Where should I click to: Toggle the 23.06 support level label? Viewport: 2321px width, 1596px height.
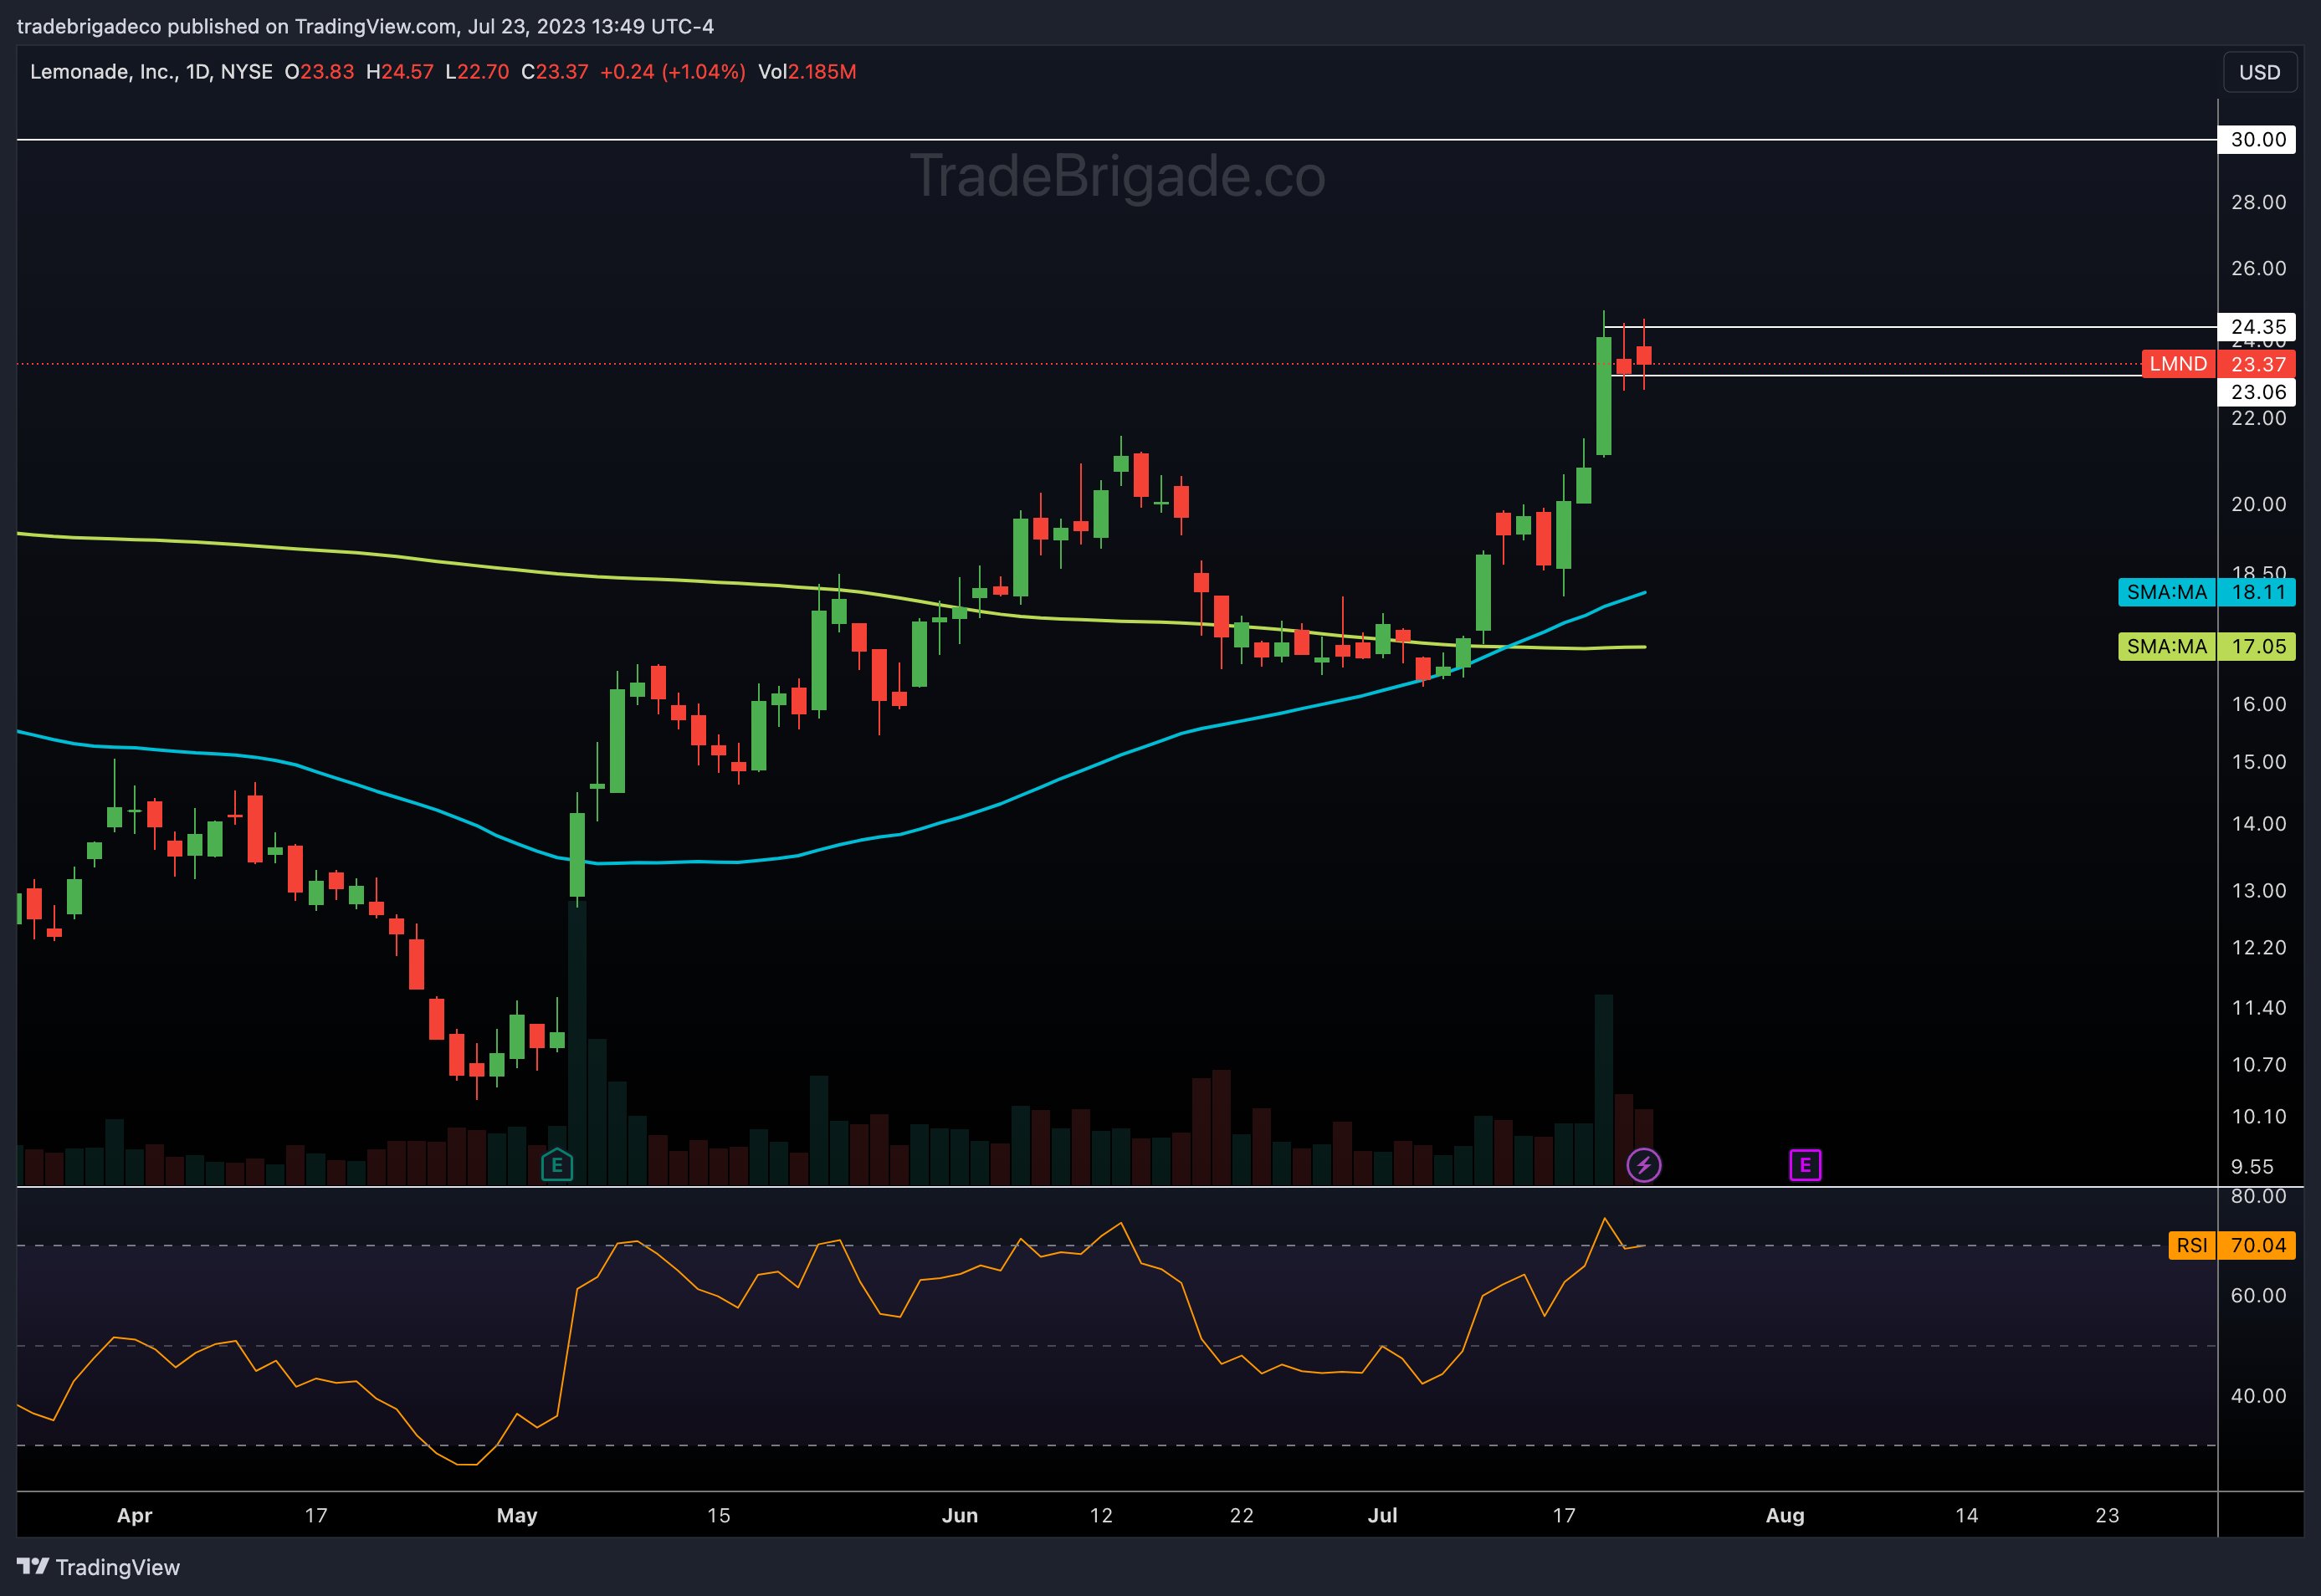(x=2259, y=392)
